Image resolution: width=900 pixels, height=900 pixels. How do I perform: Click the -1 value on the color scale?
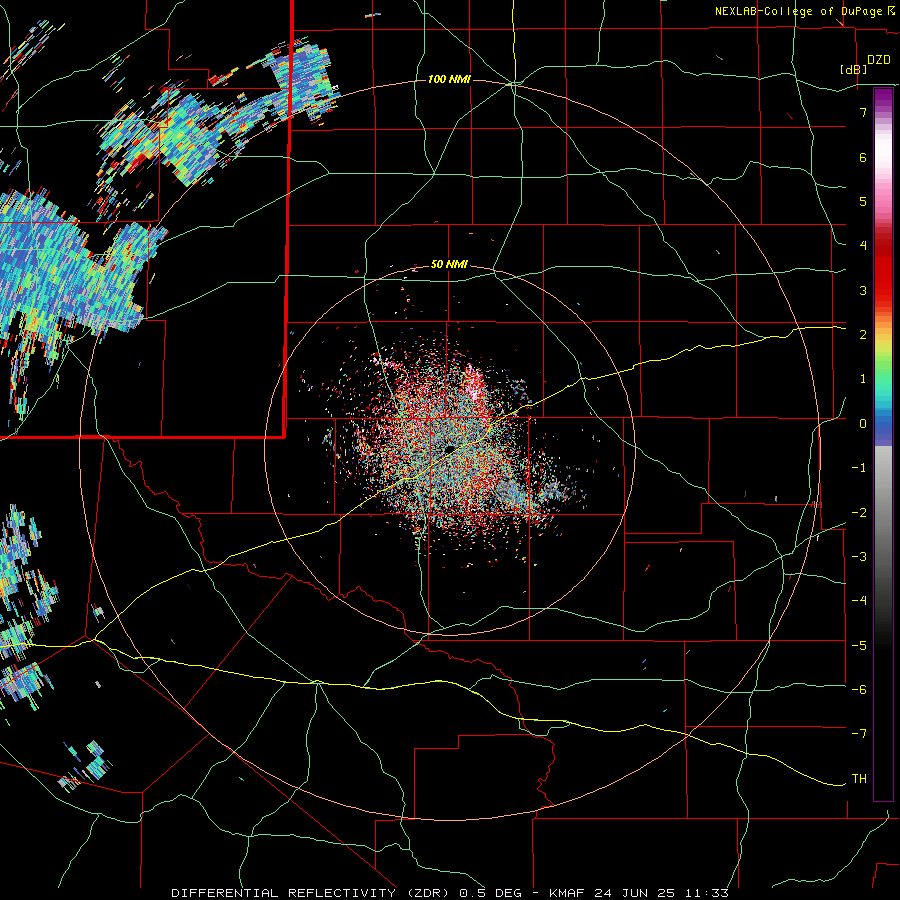pyautogui.click(x=859, y=468)
